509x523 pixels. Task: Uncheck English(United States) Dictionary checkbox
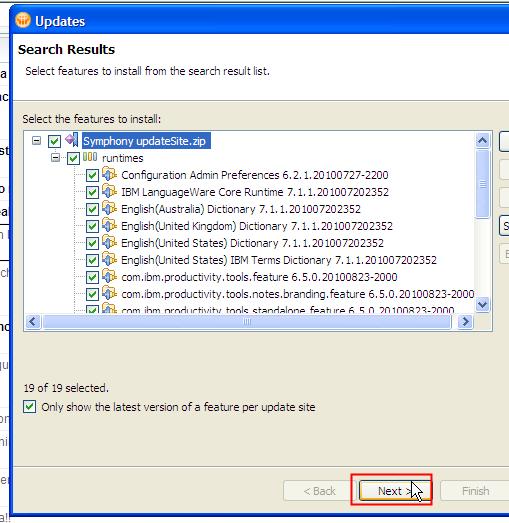(92, 243)
